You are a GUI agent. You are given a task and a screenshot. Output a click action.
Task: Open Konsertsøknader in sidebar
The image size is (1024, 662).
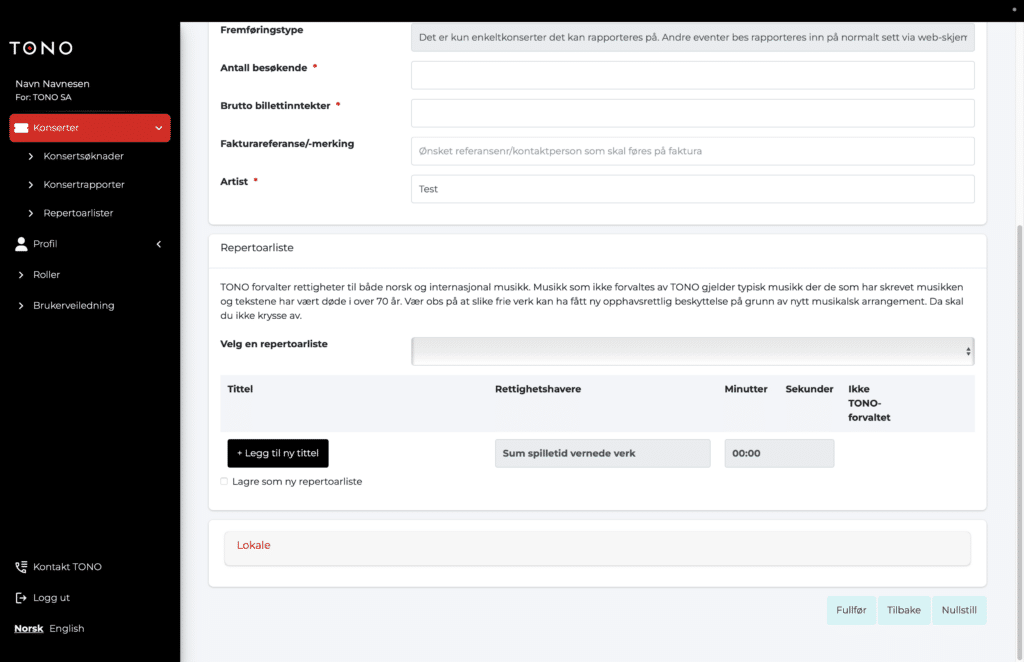tap(84, 156)
